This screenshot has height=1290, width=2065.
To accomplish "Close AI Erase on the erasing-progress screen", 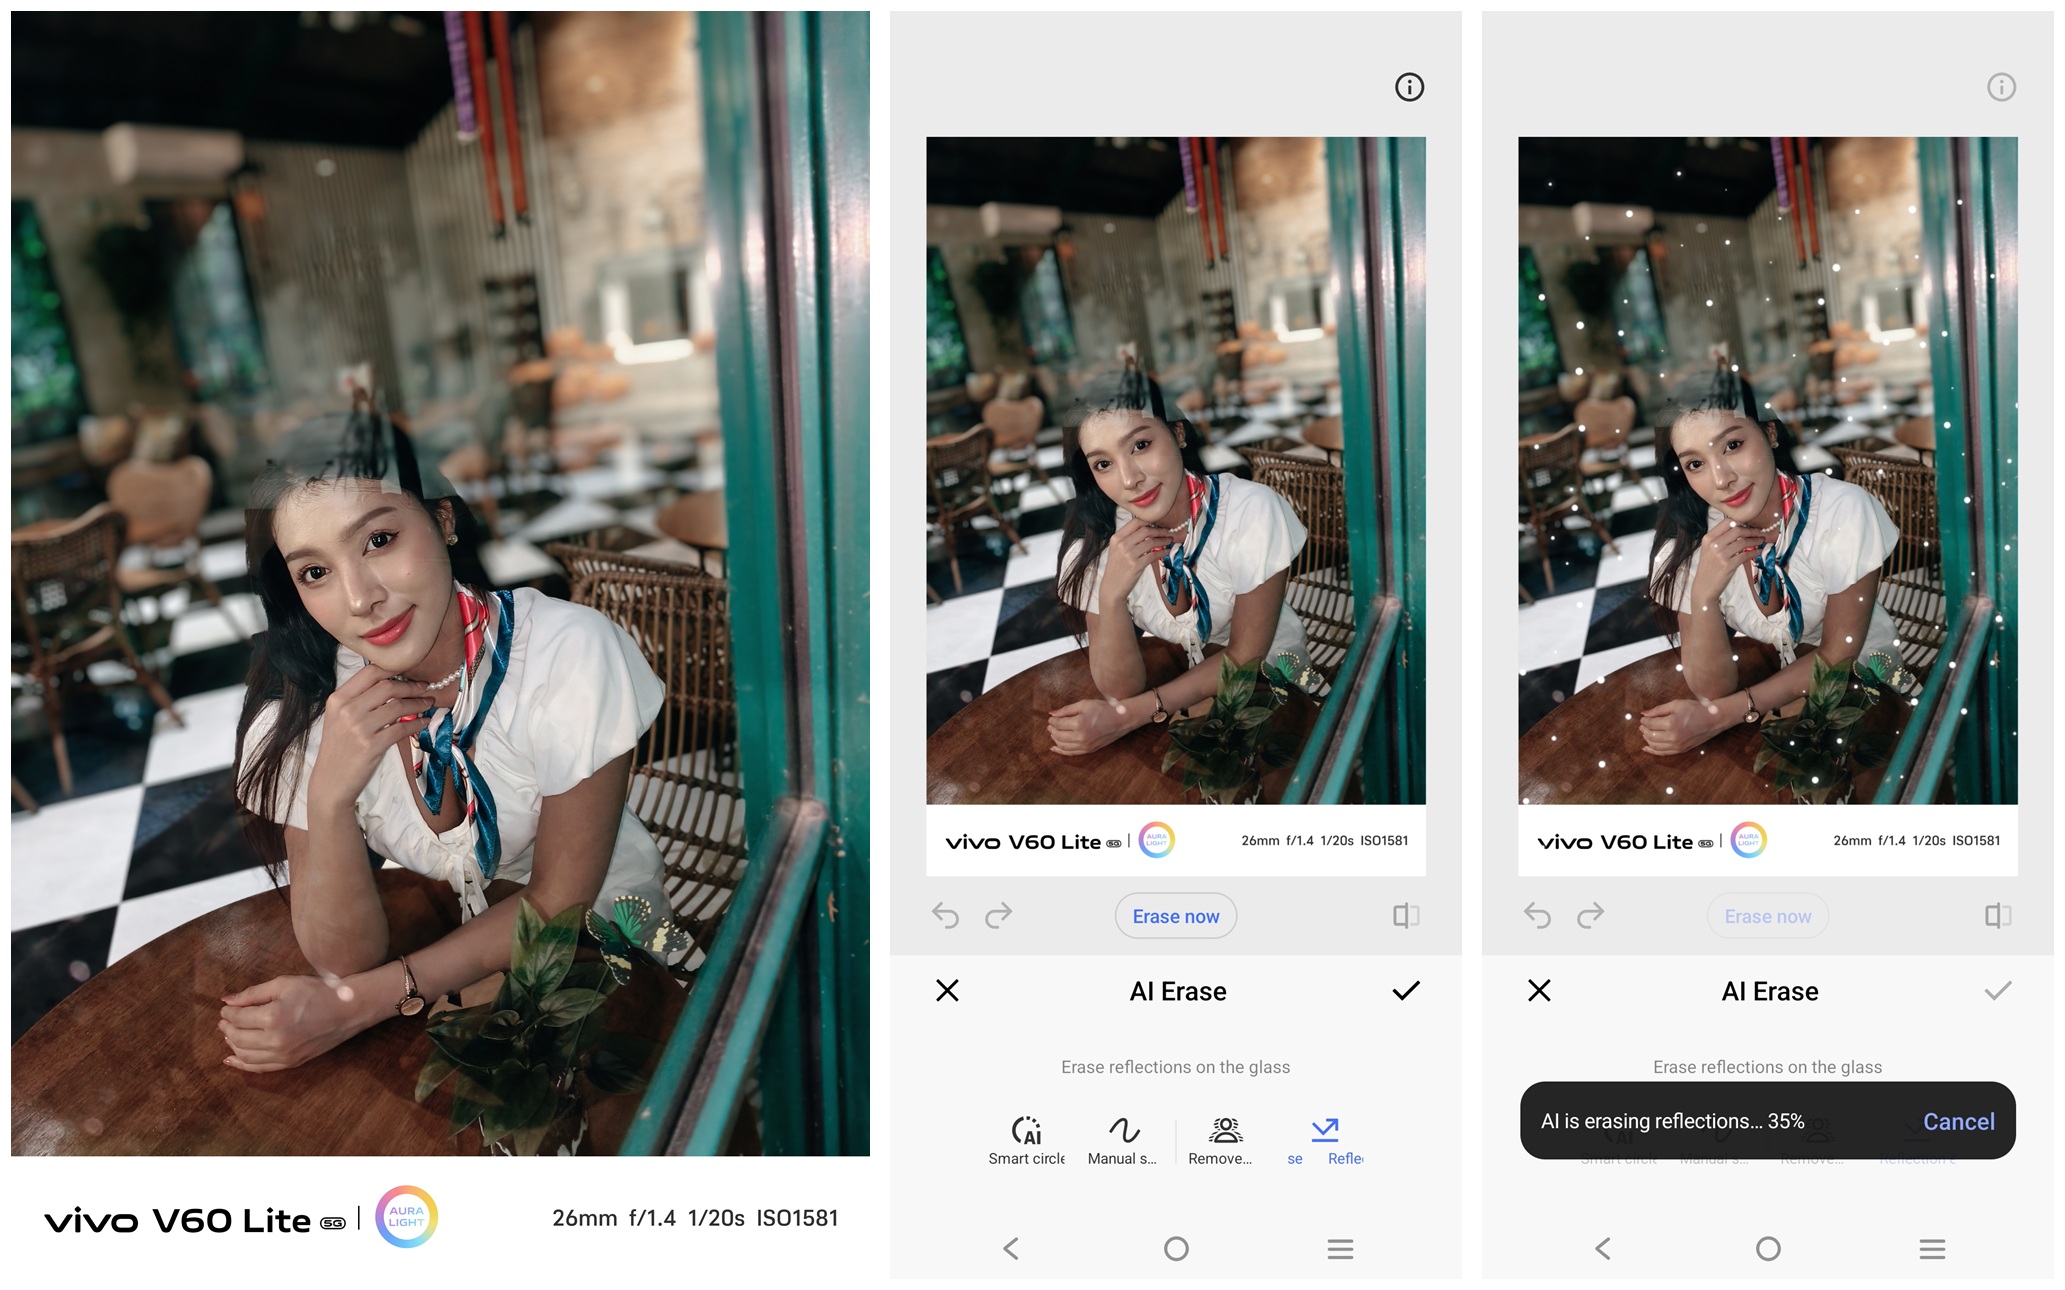I will [1539, 991].
